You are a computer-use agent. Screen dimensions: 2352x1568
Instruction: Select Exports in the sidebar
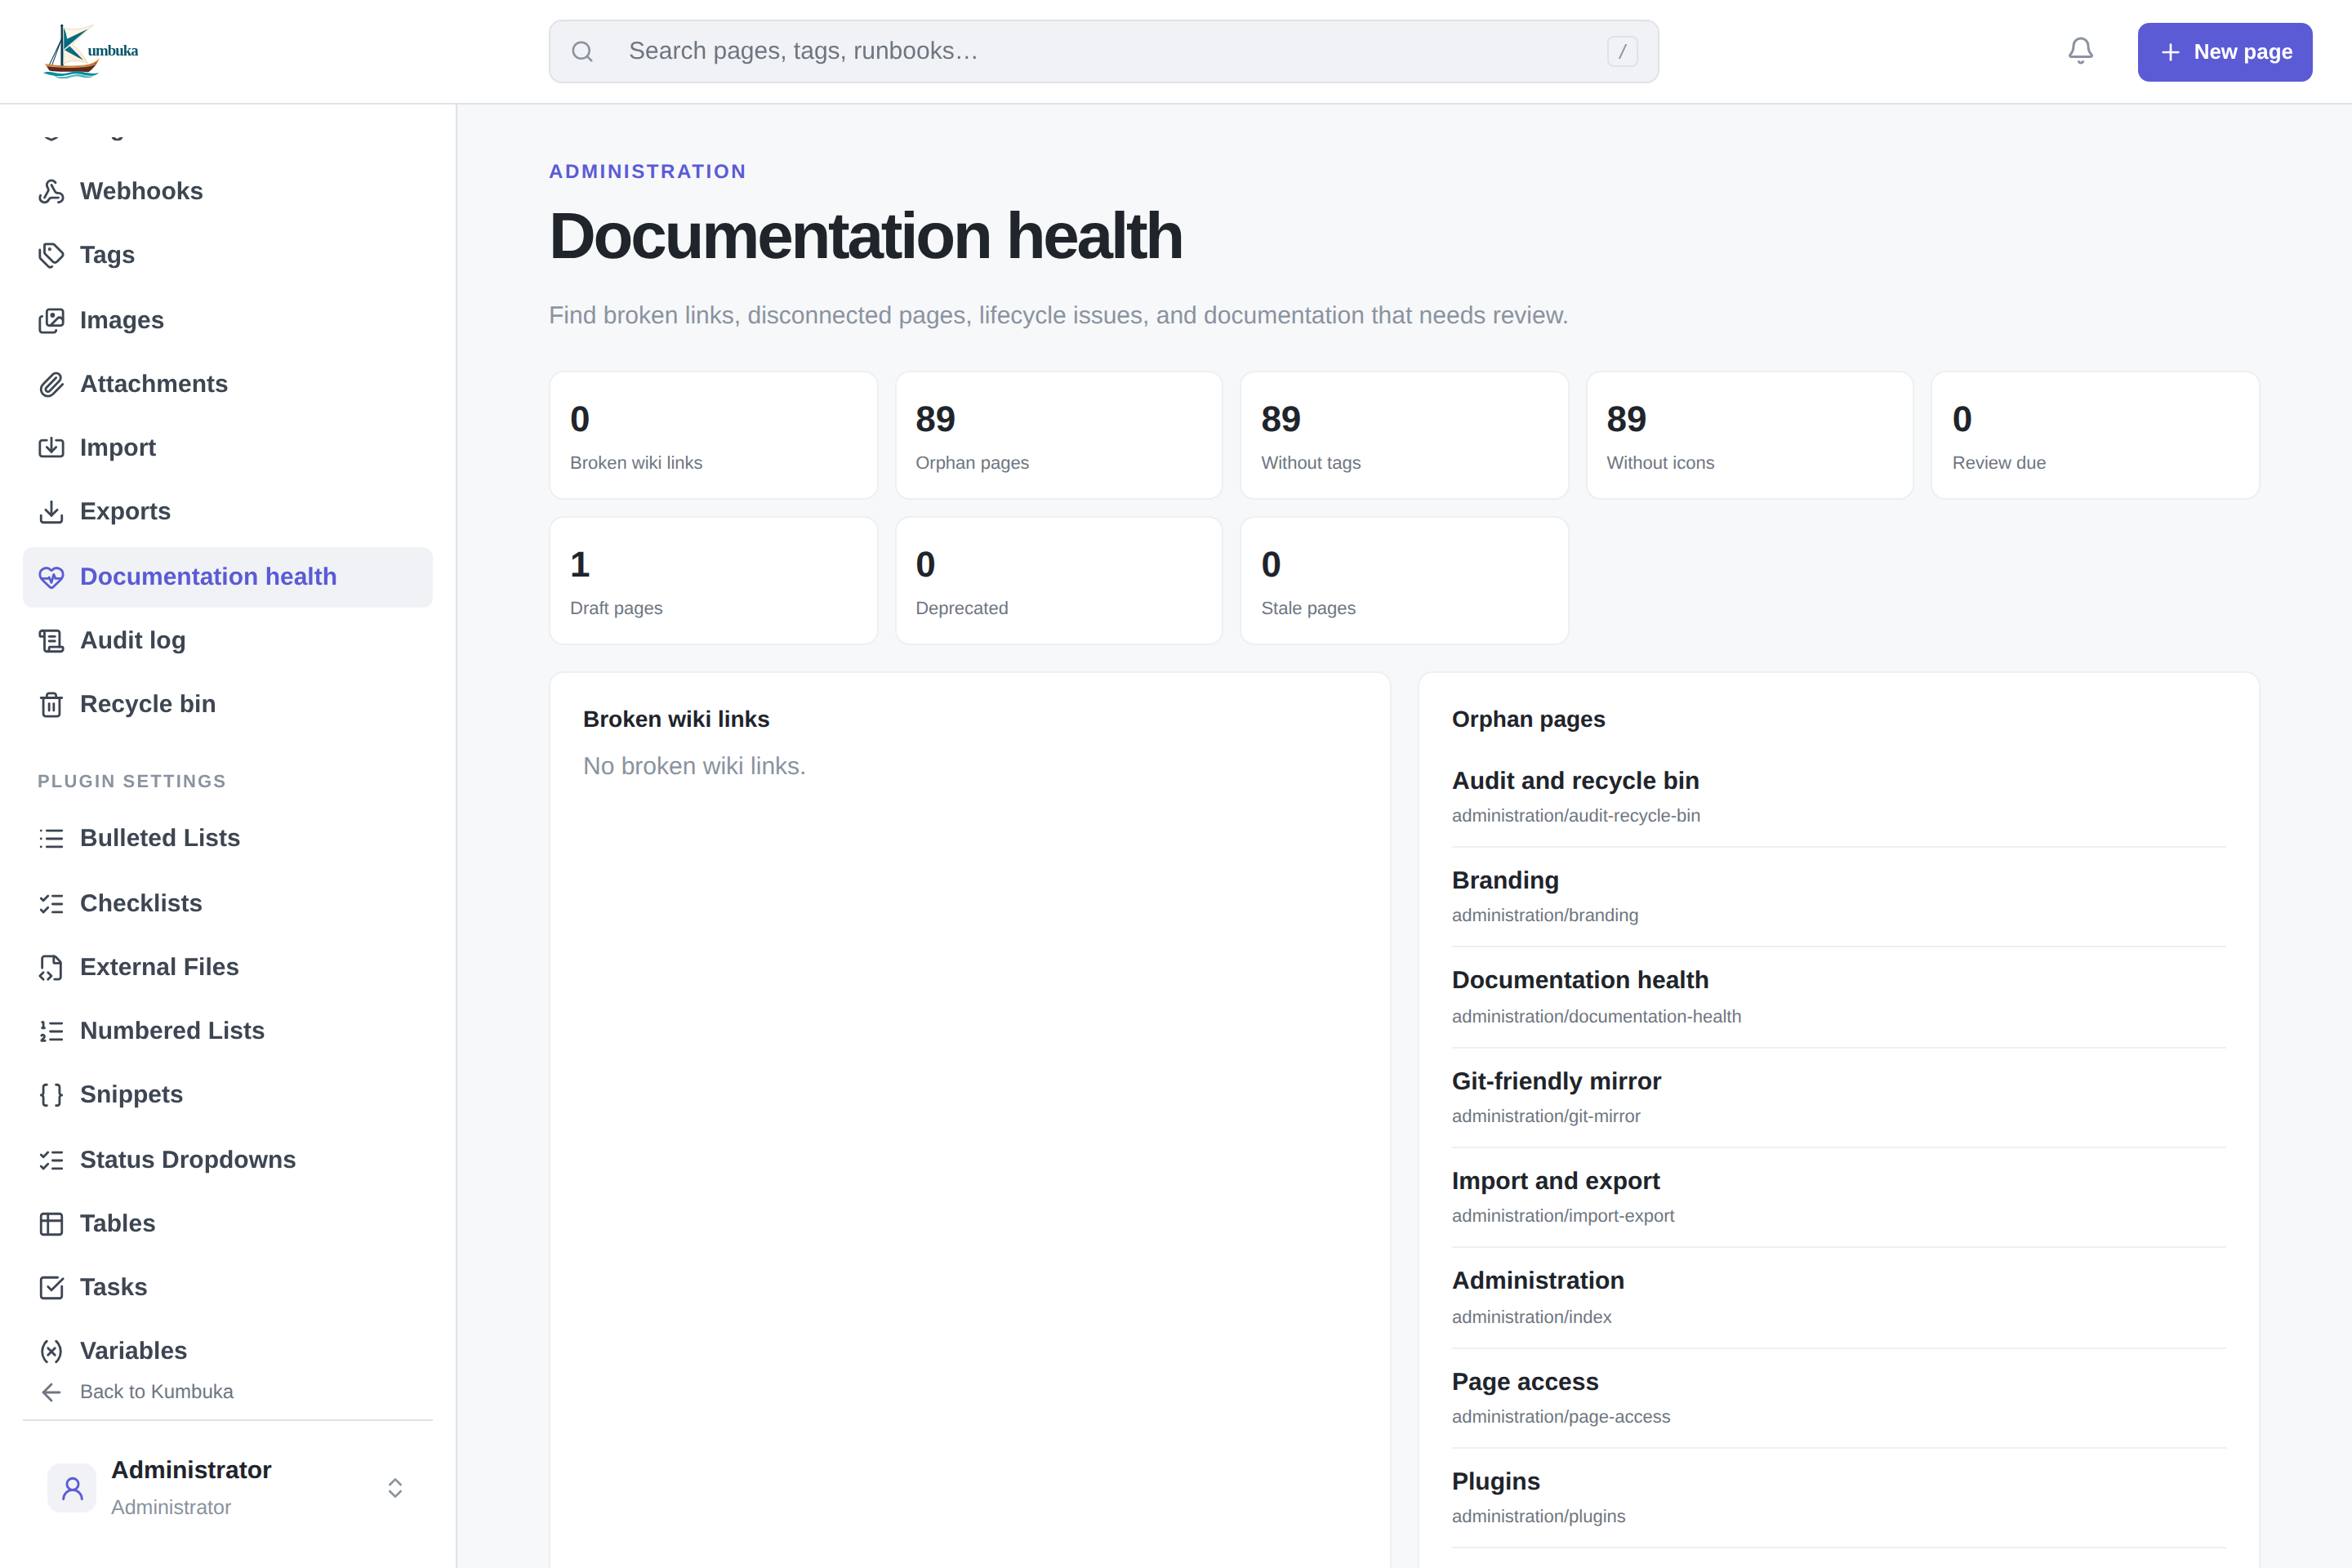228,511
